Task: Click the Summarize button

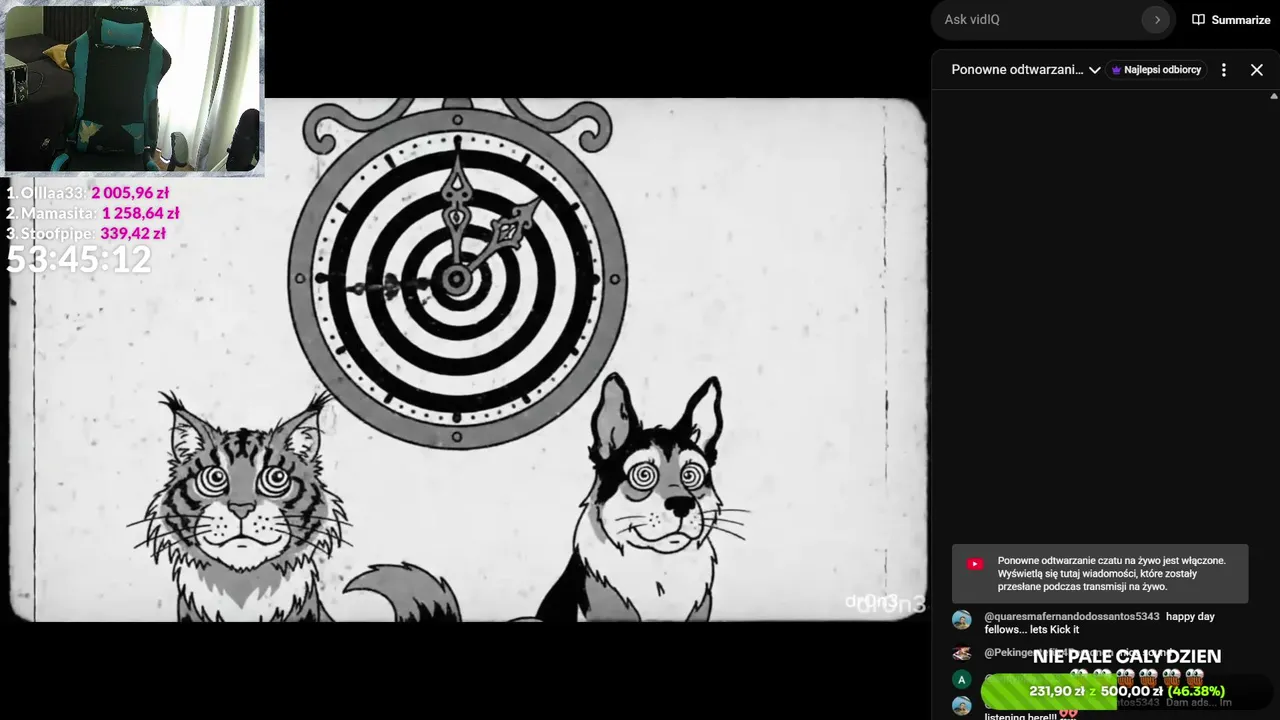Action: pyautogui.click(x=1231, y=20)
